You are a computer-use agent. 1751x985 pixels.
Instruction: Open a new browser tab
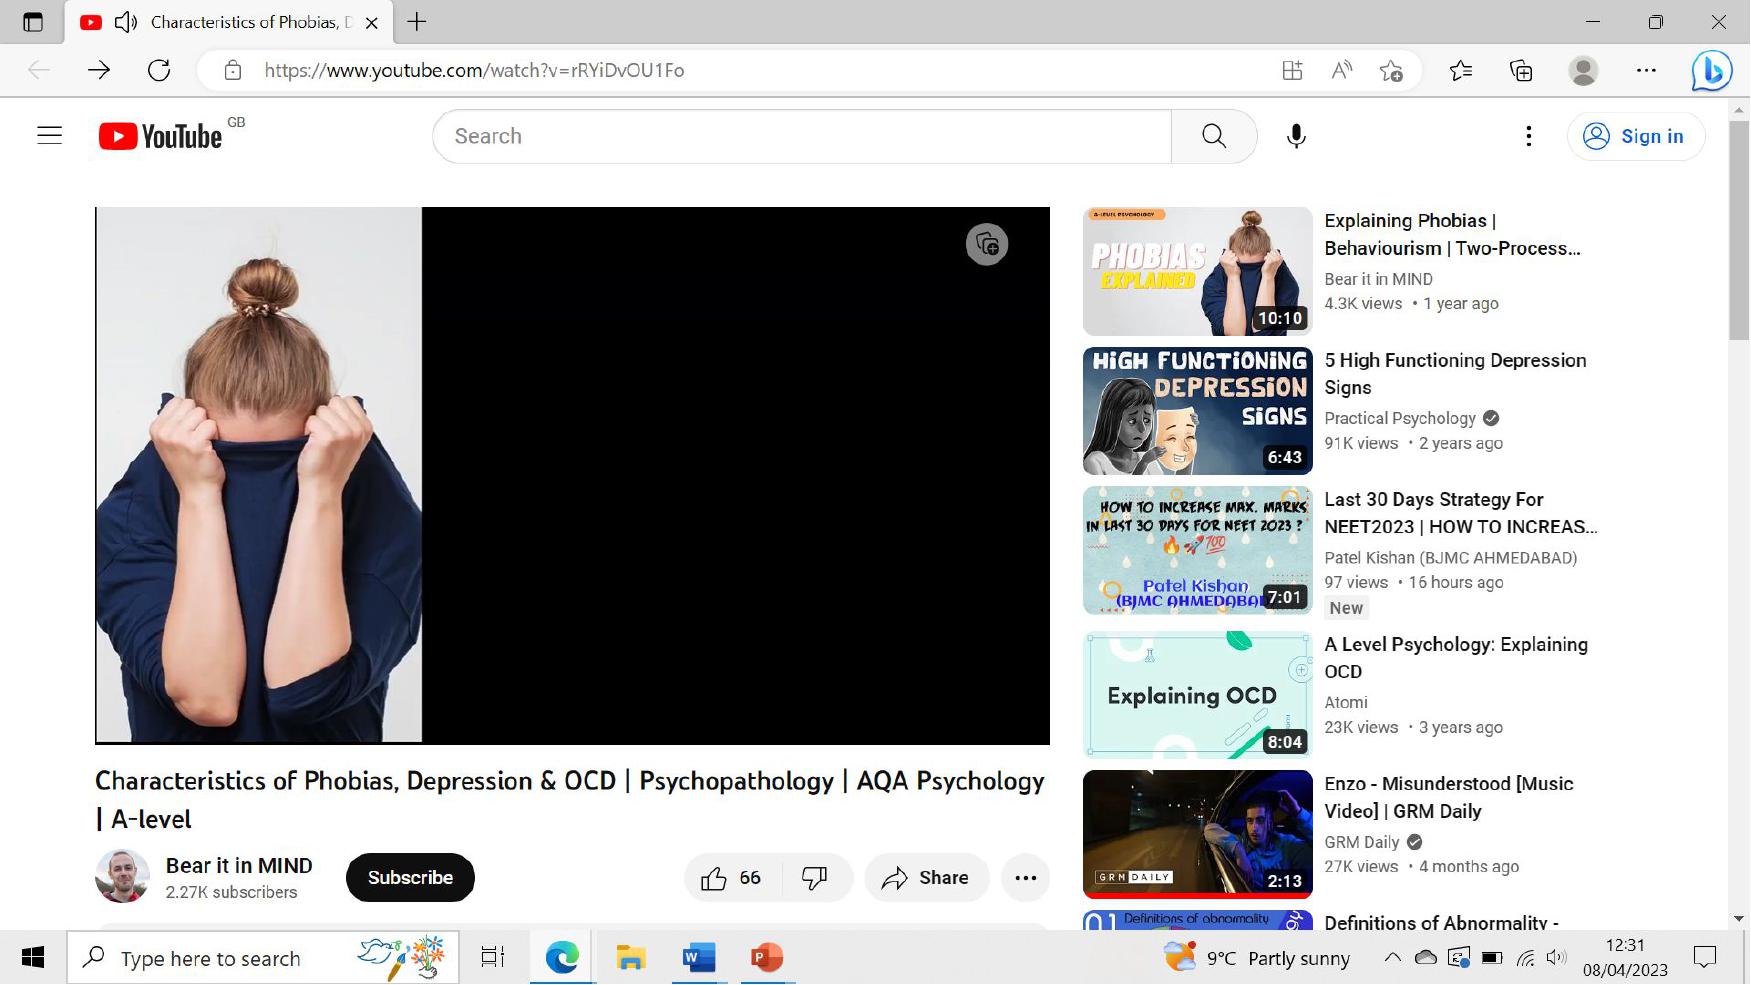tap(417, 22)
